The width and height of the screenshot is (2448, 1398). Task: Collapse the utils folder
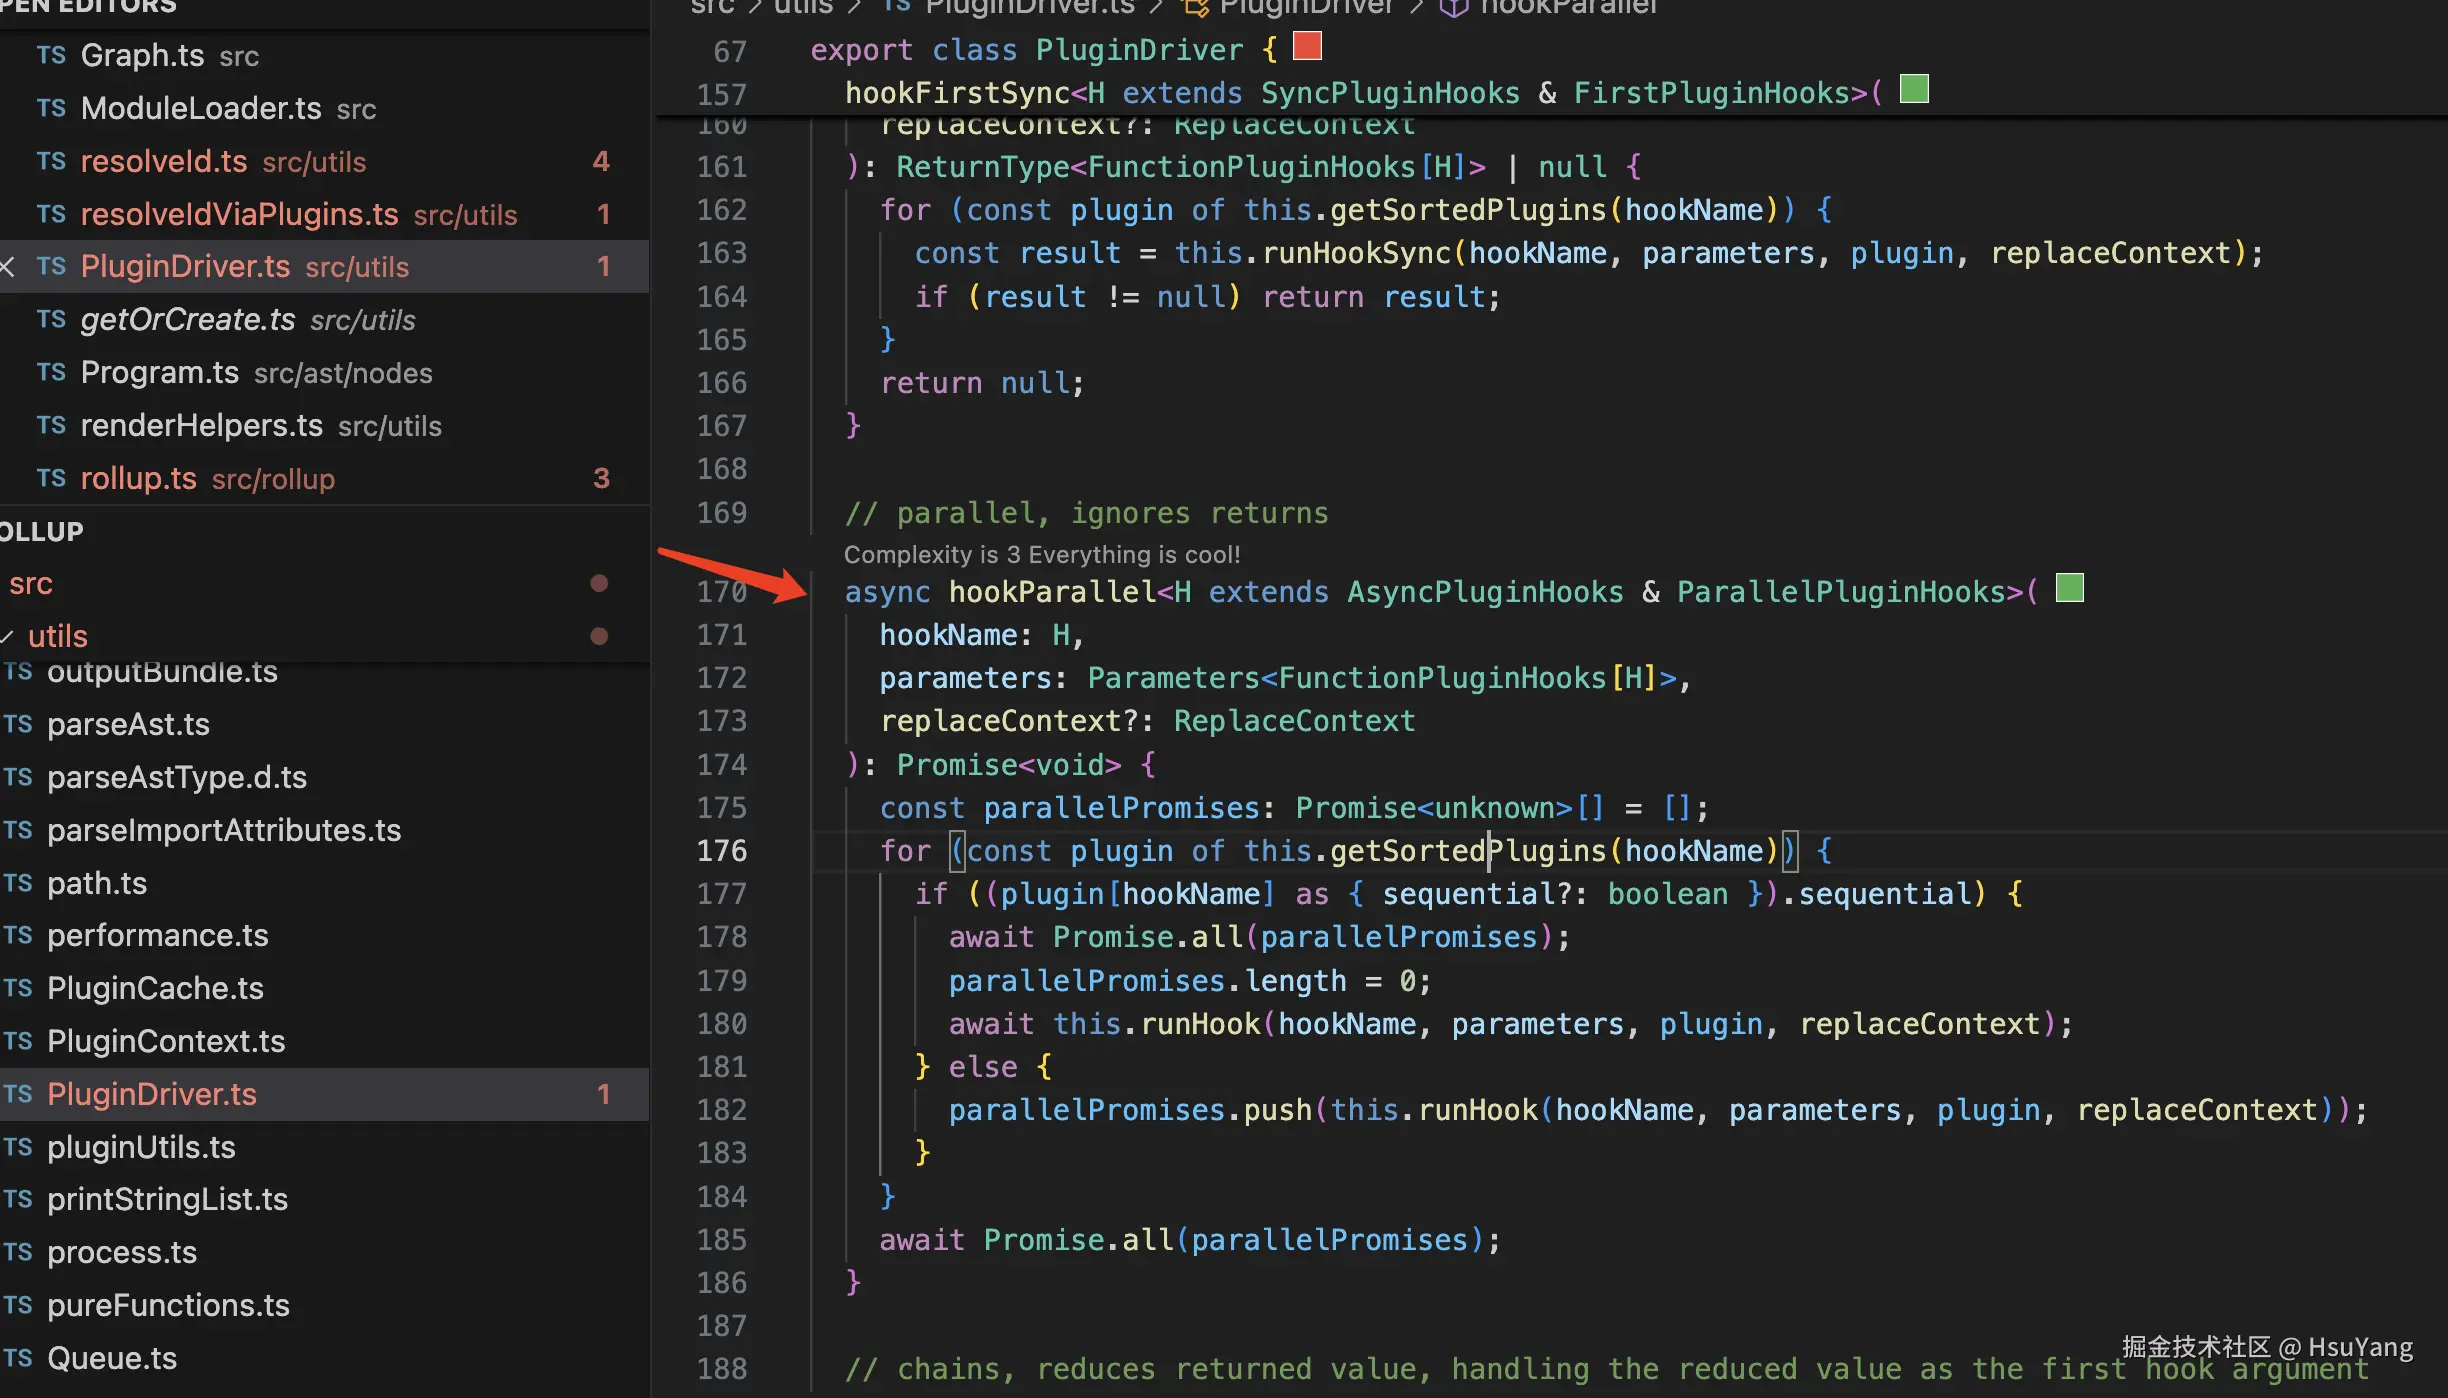58,636
